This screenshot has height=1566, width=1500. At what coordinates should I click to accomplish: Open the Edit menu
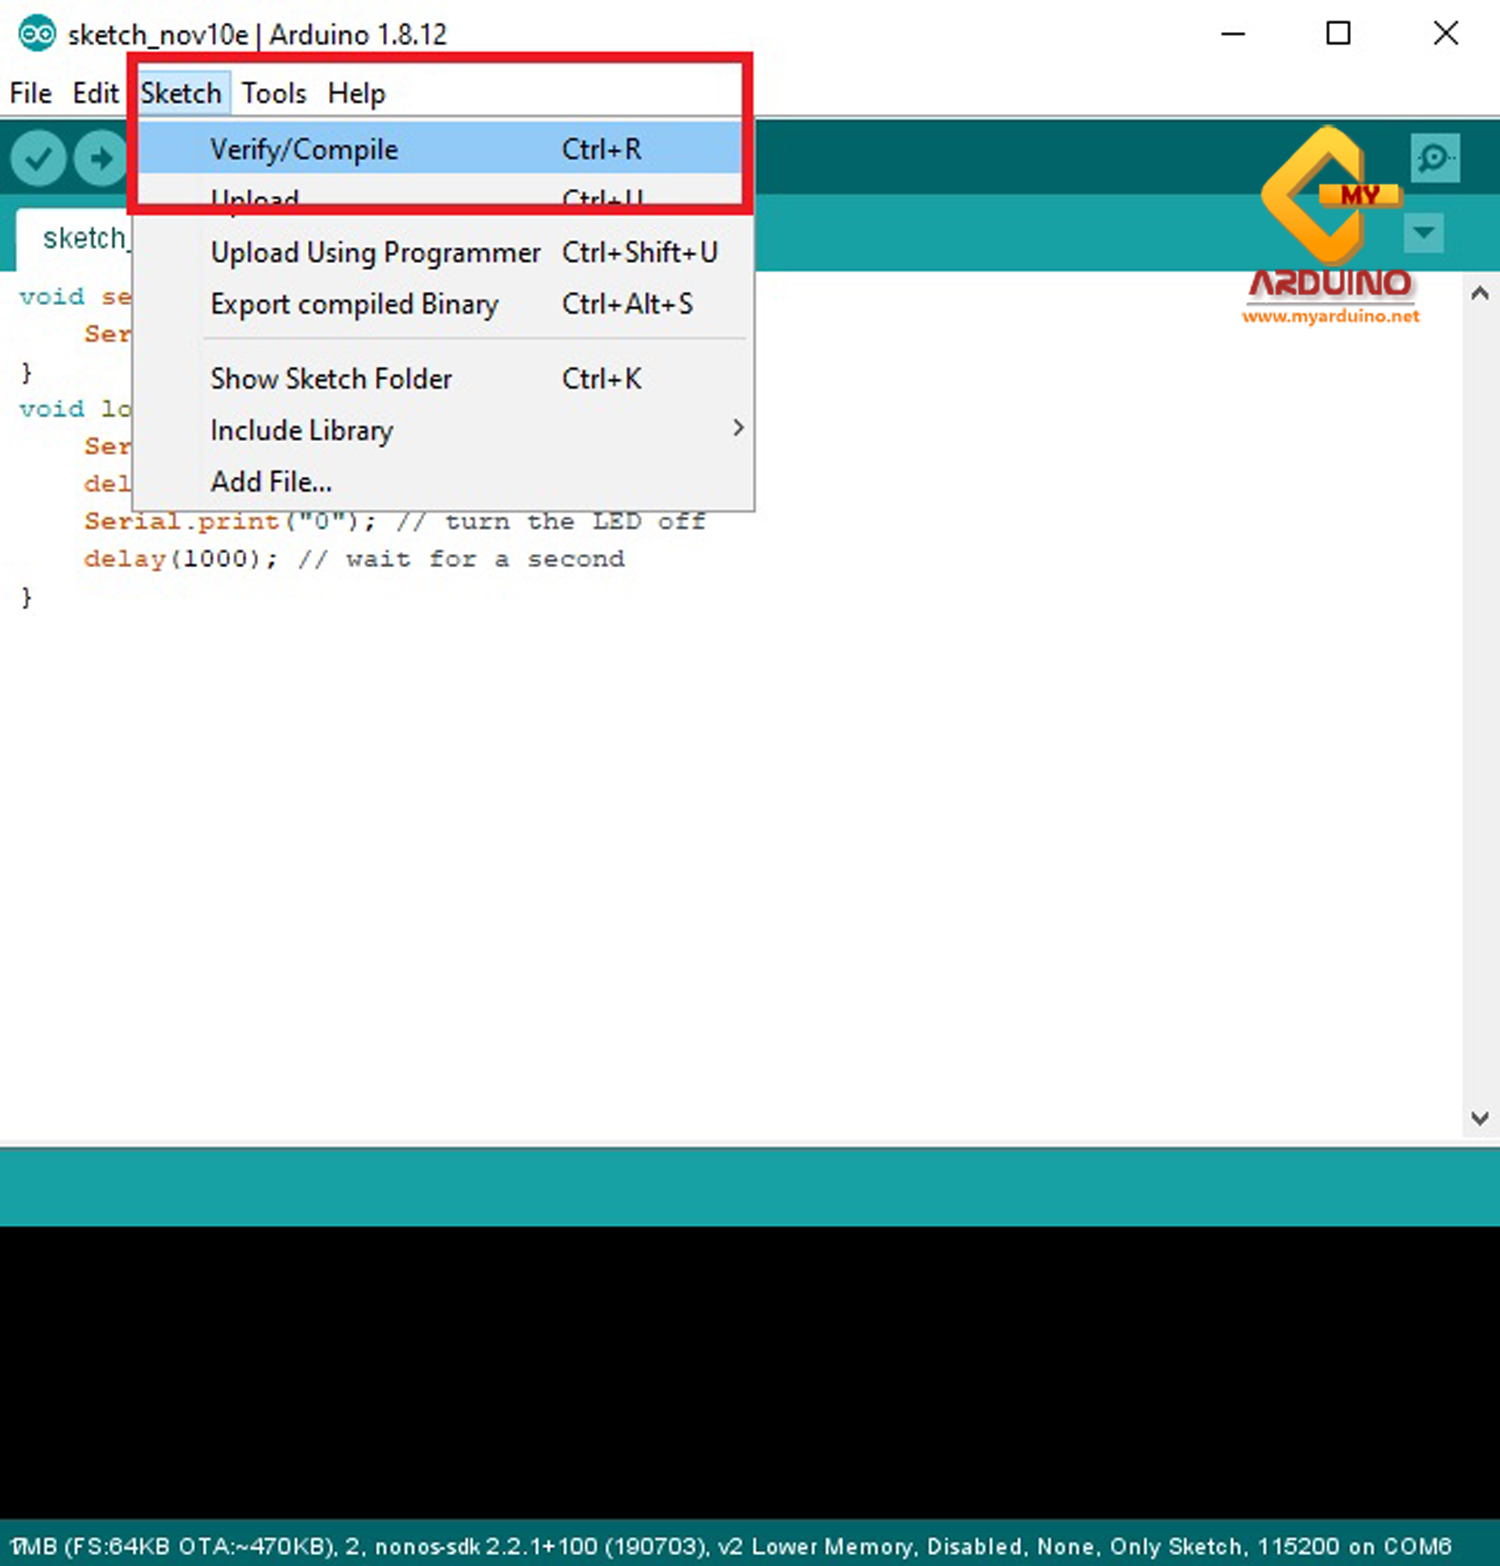tap(94, 92)
